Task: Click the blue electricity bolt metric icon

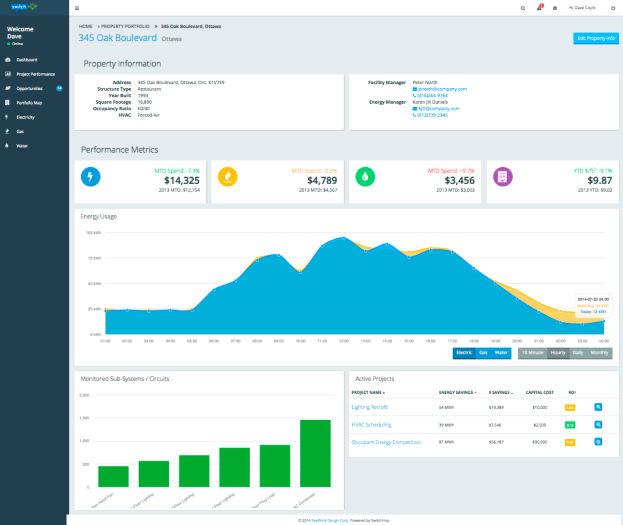Action: (91, 177)
